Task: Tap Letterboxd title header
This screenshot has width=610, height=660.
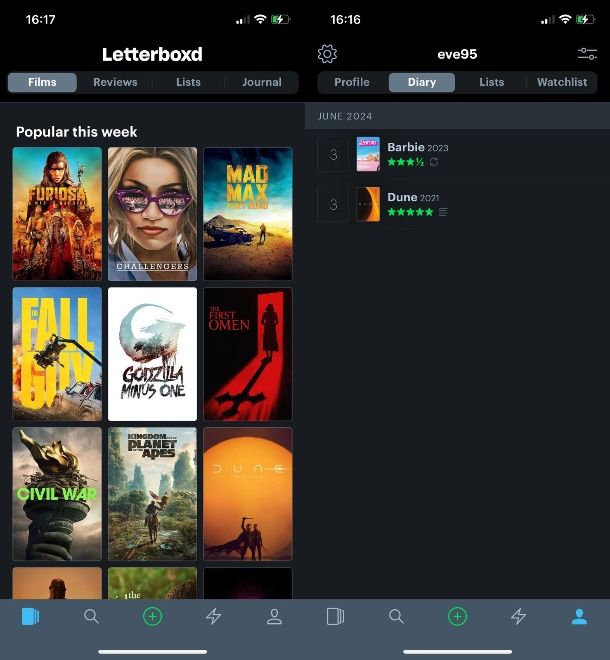Action: pos(152,54)
